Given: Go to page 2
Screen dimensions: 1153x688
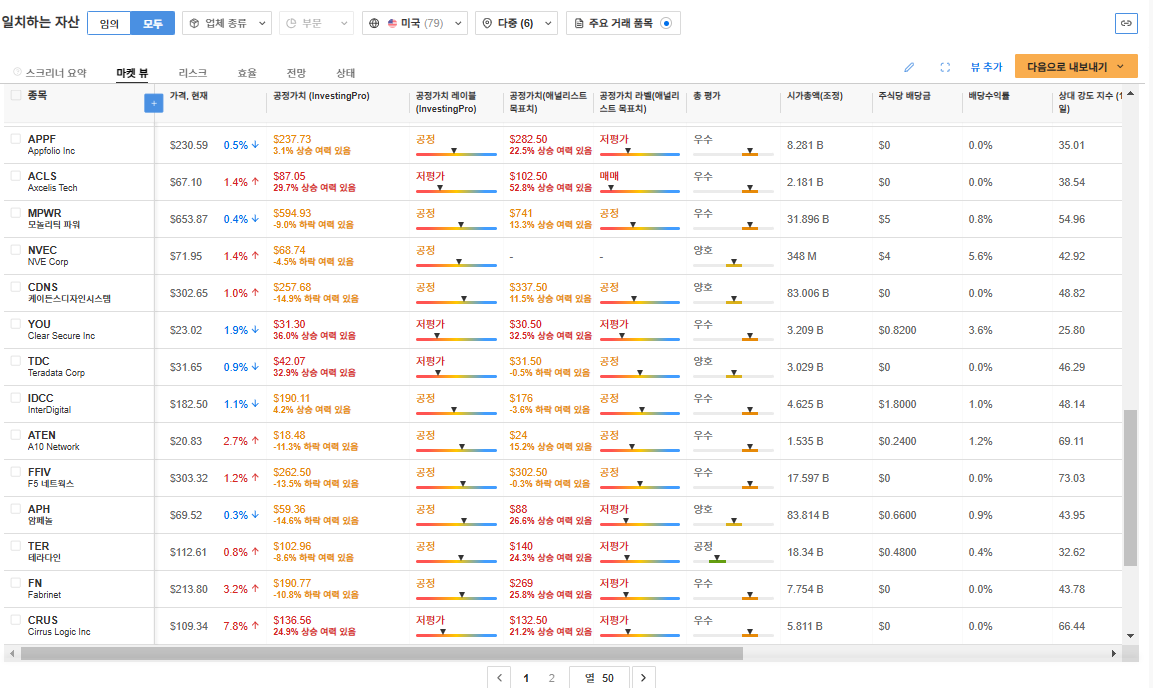Looking at the screenshot, I should point(551,678).
